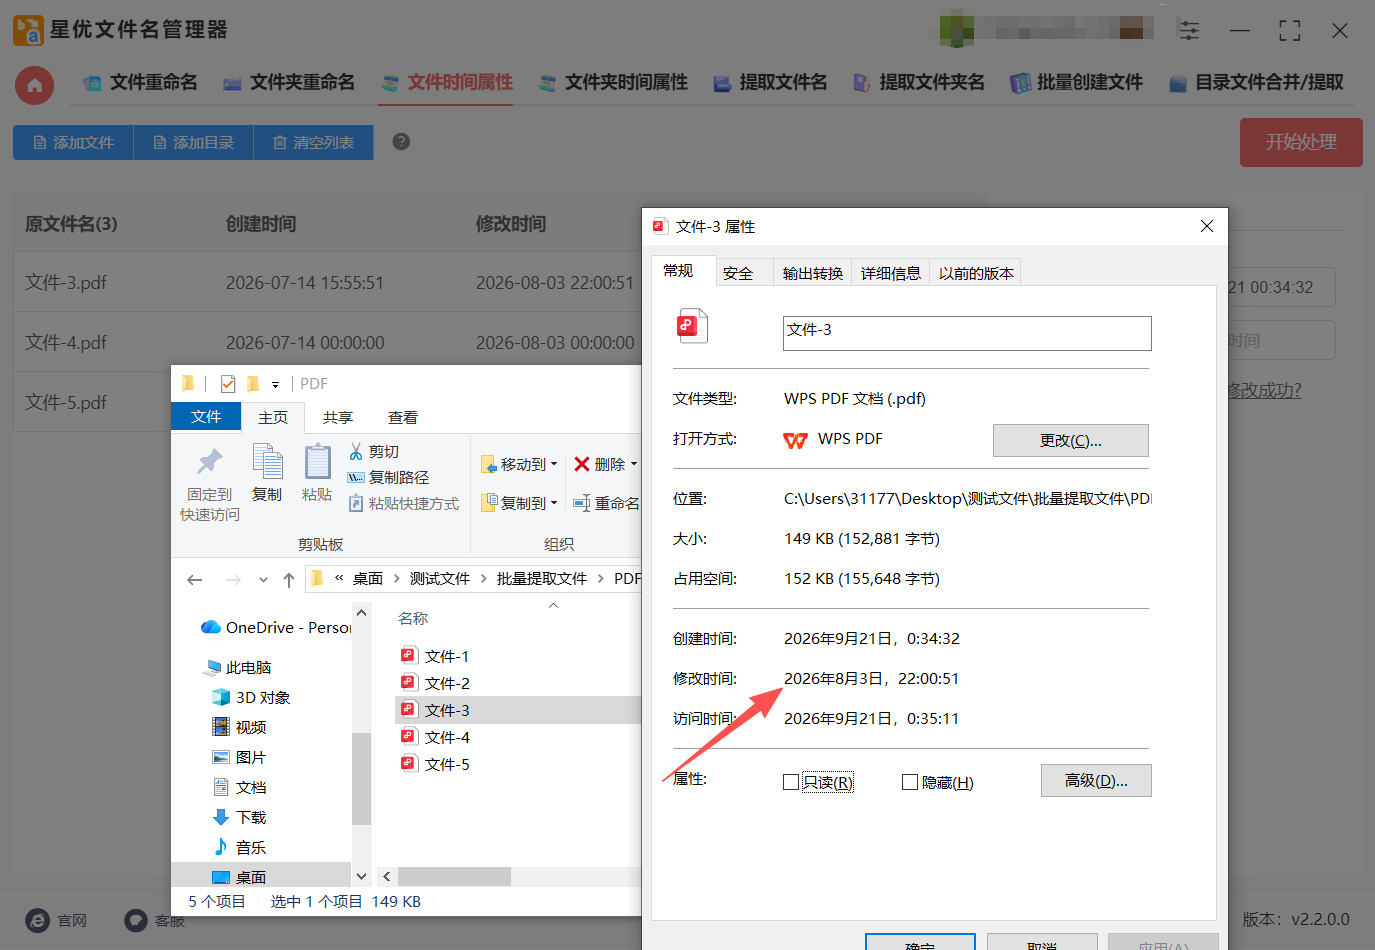This screenshot has height=950, width=1375.
Task: Toggle the Hidden checkbox
Action: tap(910, 782)
